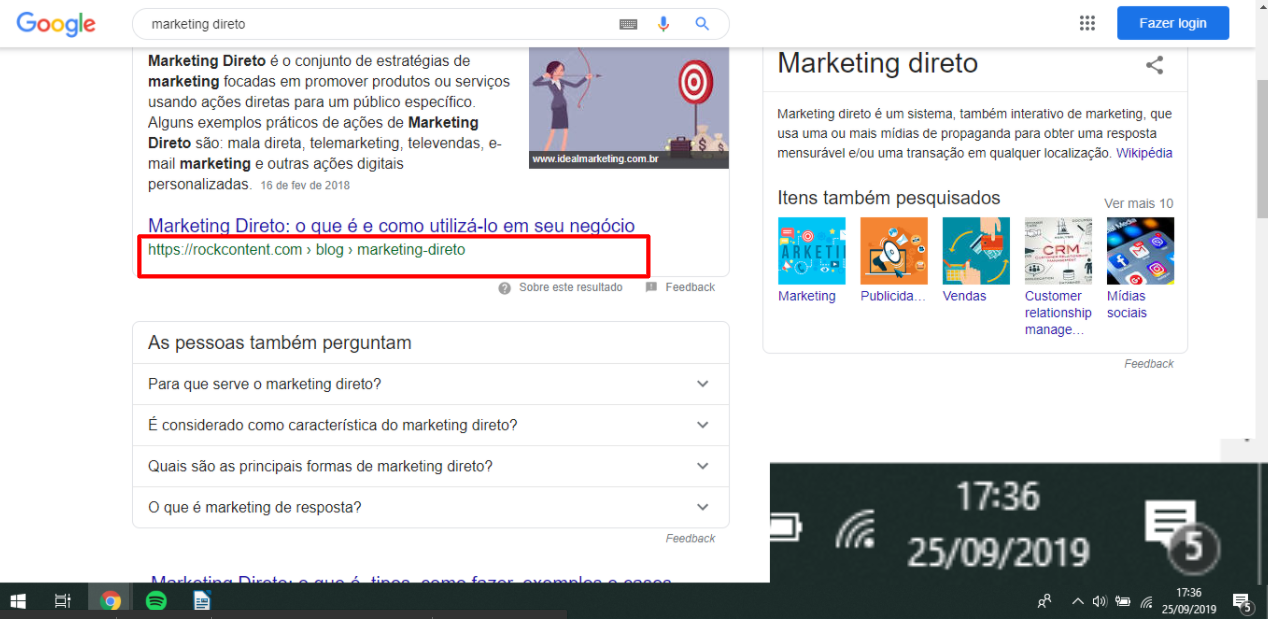The image size is (1268, 619).
Task: Open the Google apps grid
Action: [x=1087, y=24]
